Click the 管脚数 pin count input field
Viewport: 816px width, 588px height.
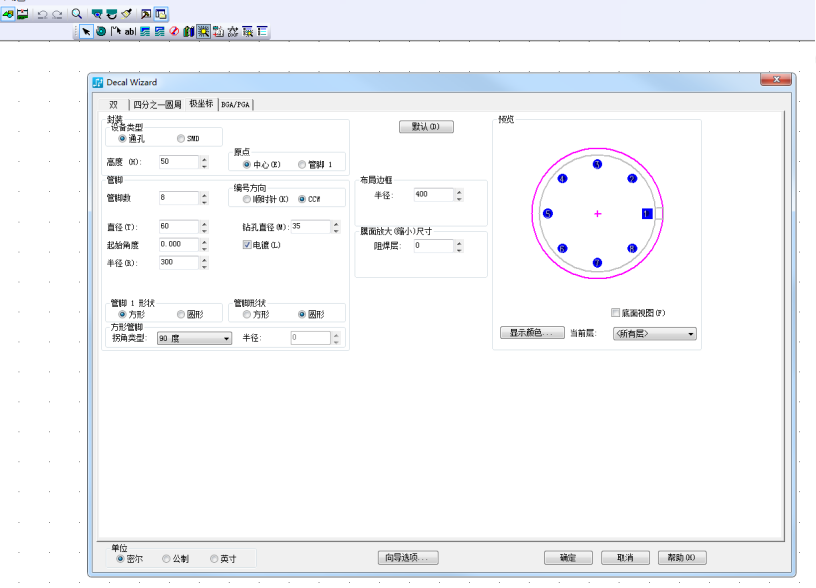click(178, 198)
